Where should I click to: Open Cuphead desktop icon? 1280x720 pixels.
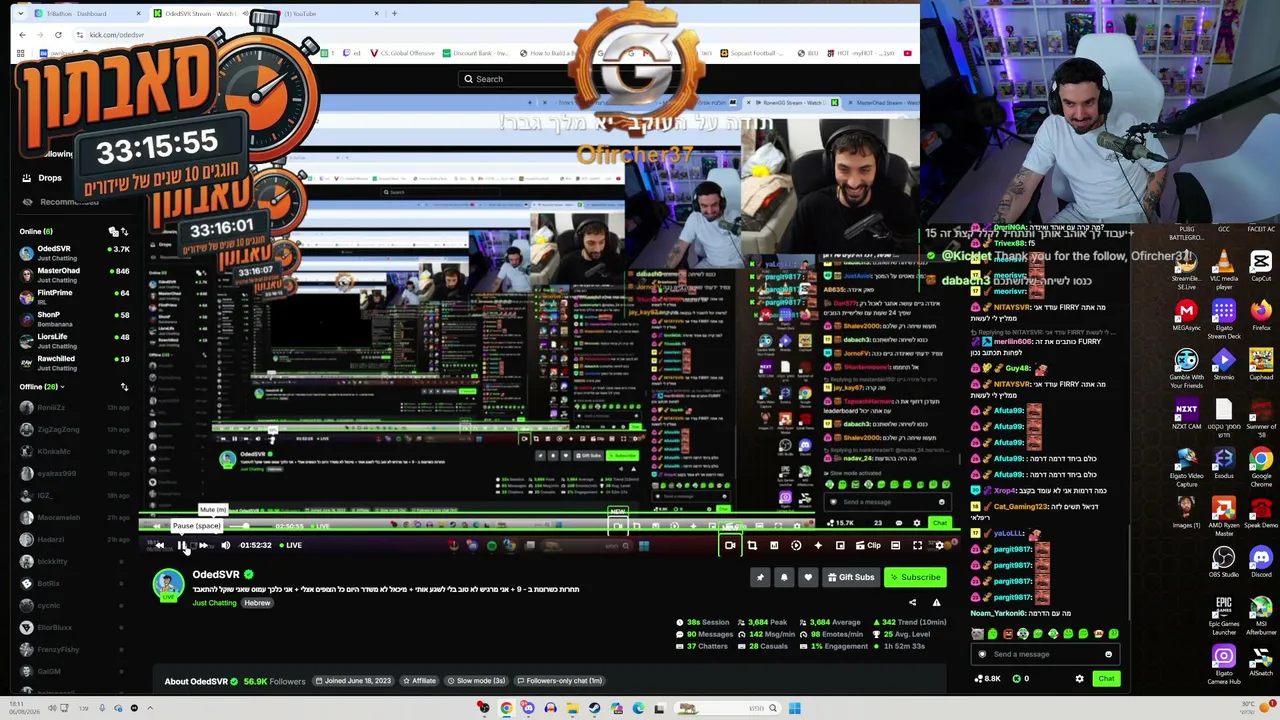coord(1261,364)
